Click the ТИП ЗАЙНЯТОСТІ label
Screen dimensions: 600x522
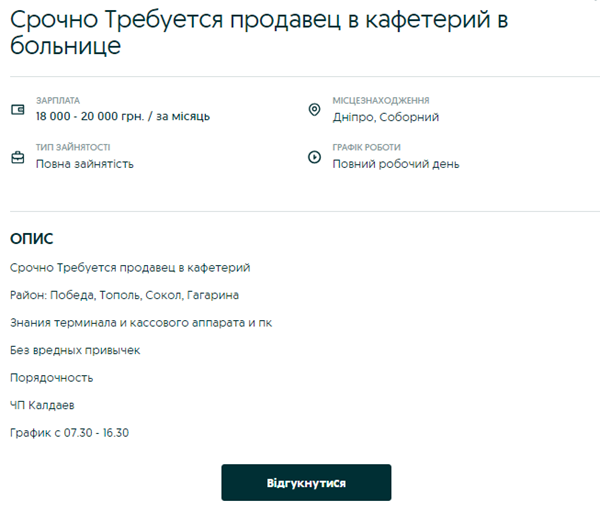coord(72,148)
